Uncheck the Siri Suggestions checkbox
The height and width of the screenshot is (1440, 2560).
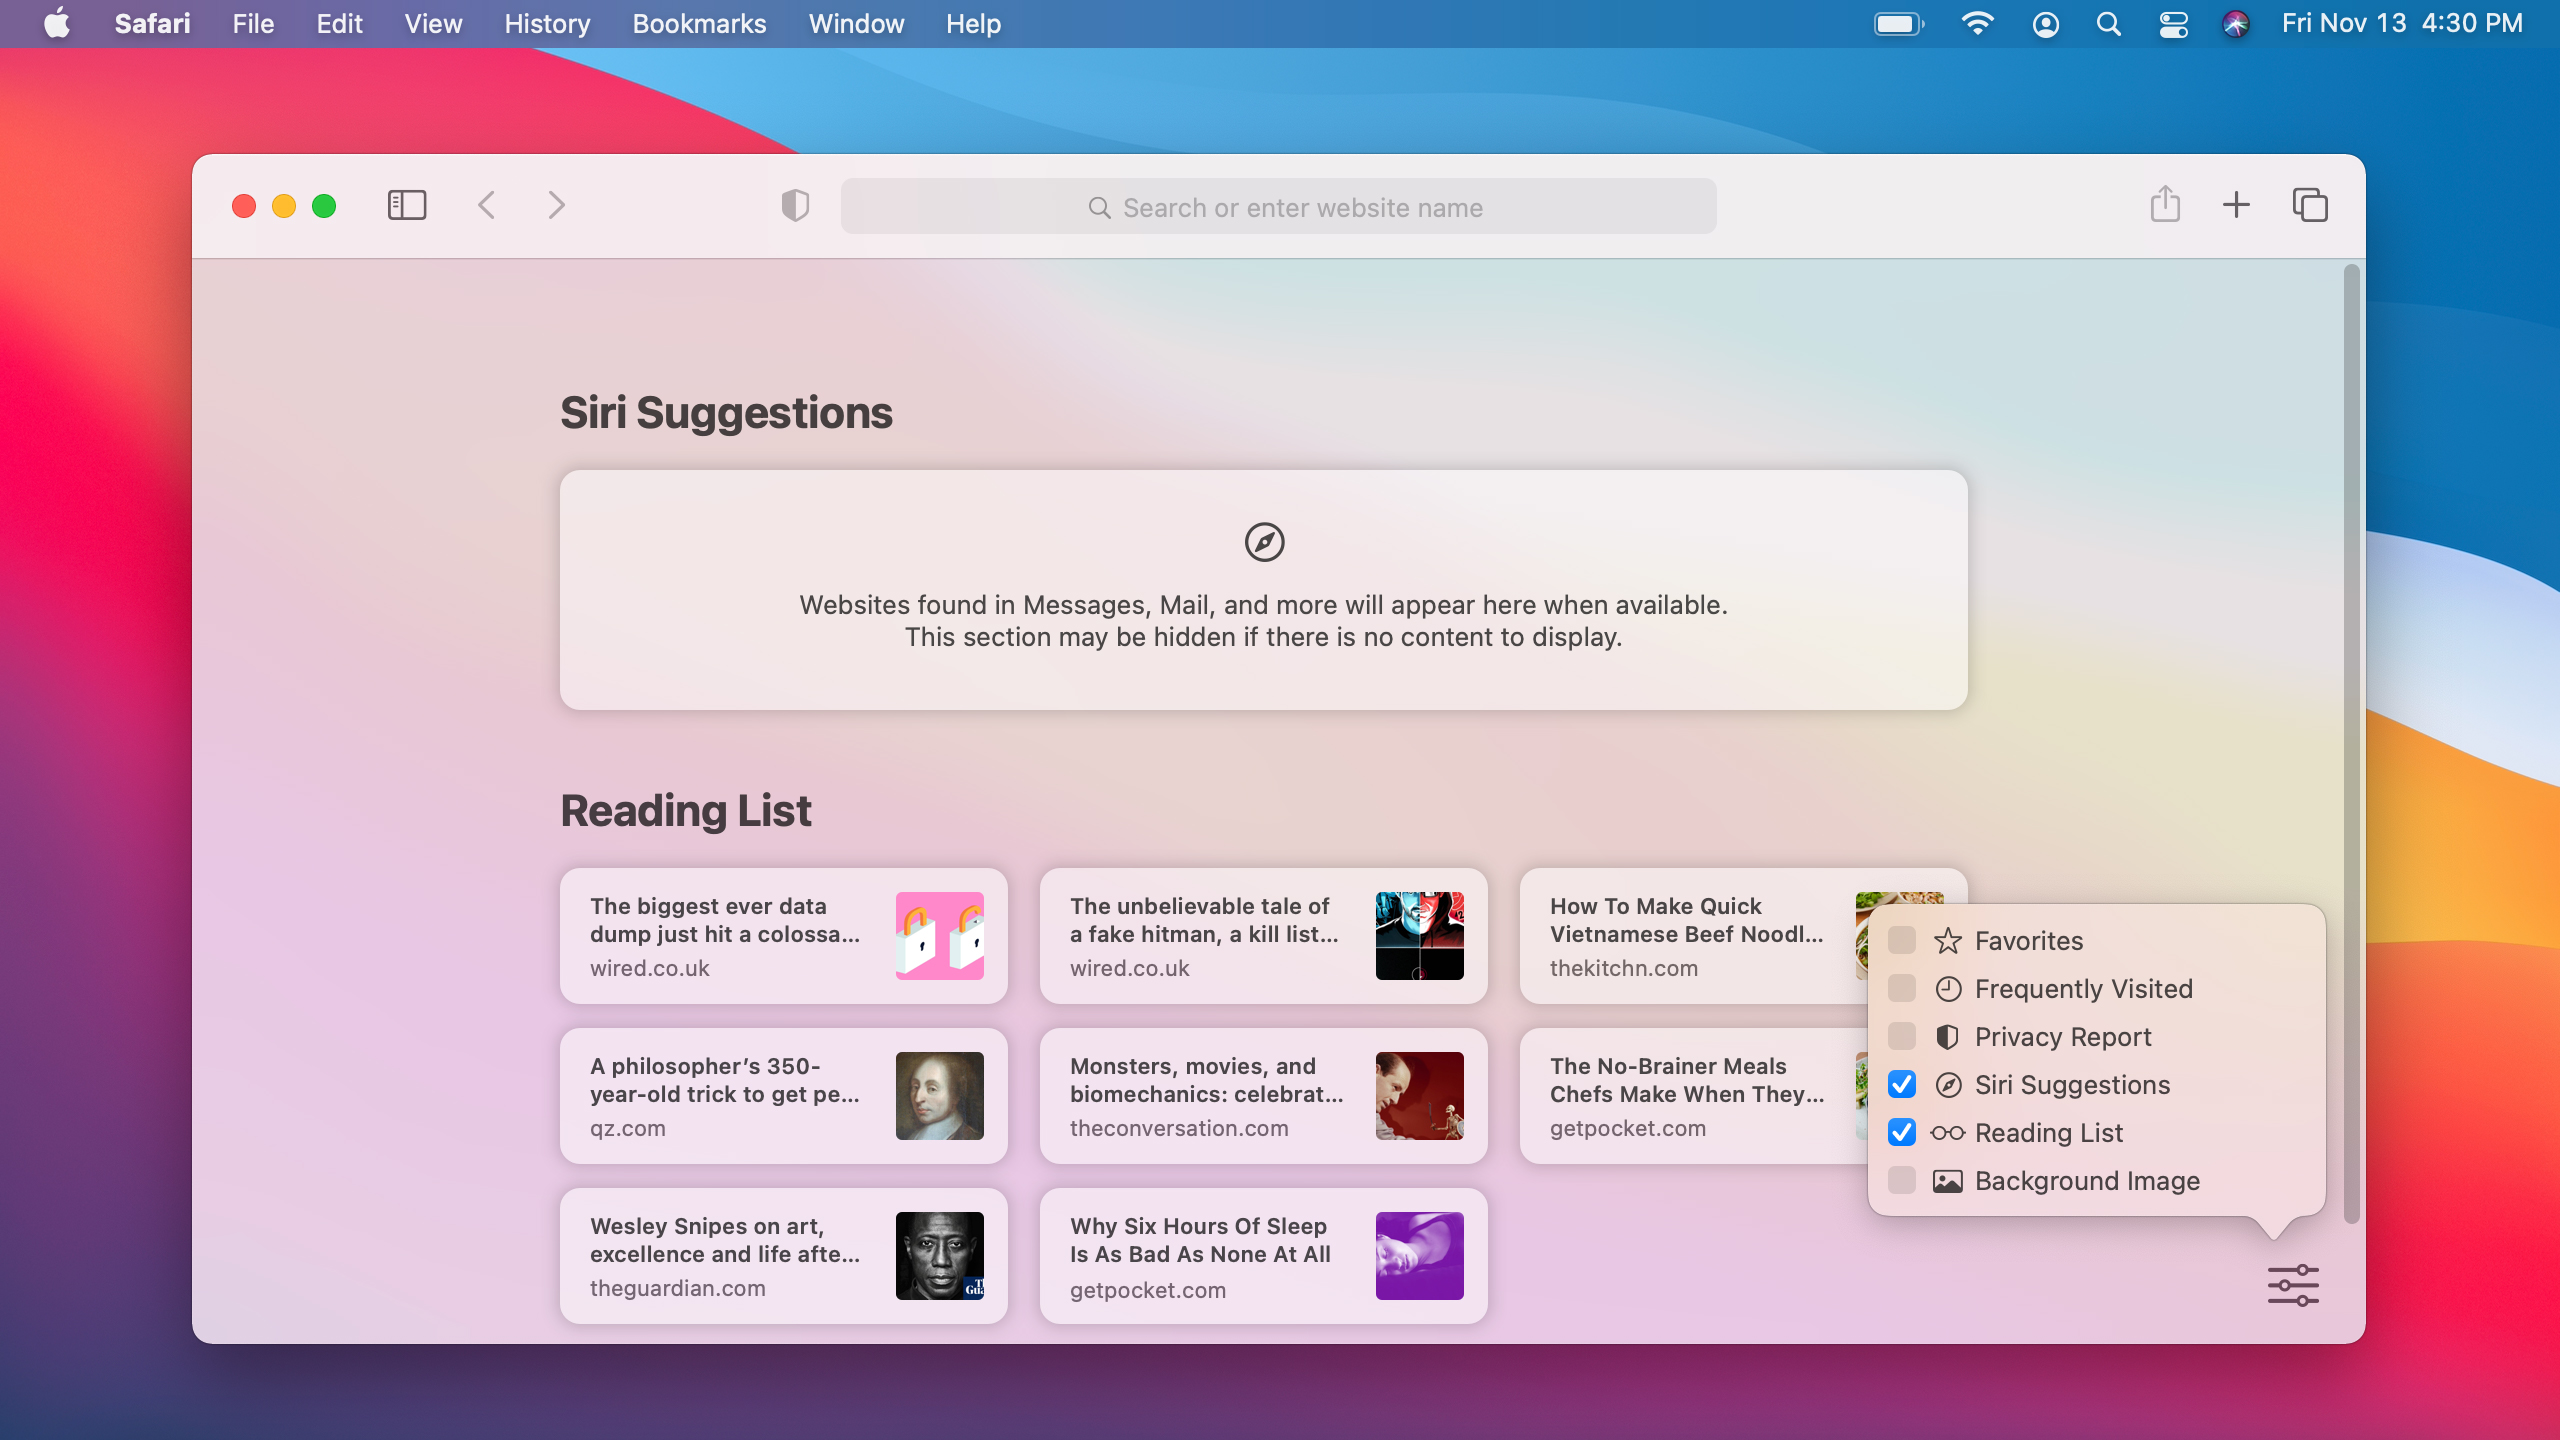(x=1902, y=1084)
